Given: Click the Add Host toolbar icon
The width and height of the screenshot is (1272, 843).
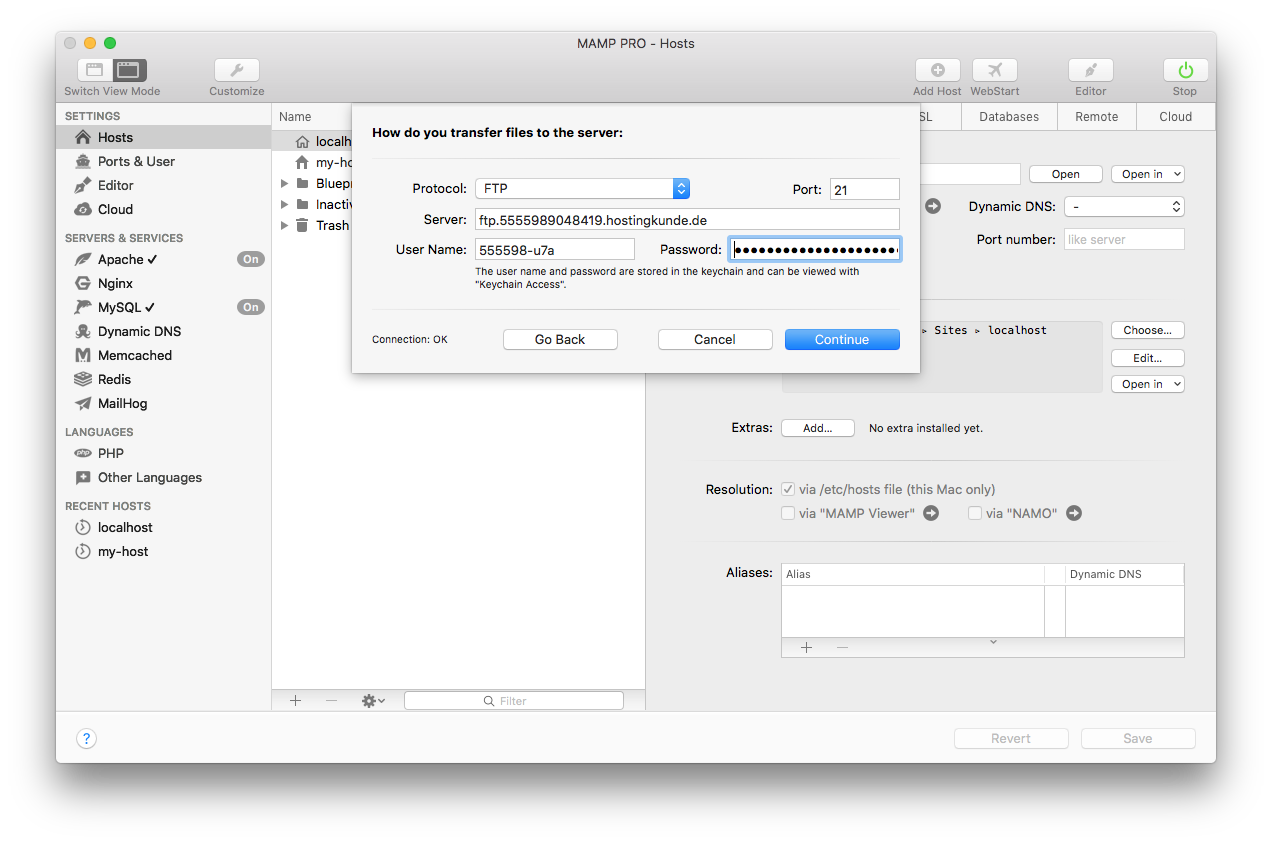Looking at the screenshot, I should (x=937, y=70).
